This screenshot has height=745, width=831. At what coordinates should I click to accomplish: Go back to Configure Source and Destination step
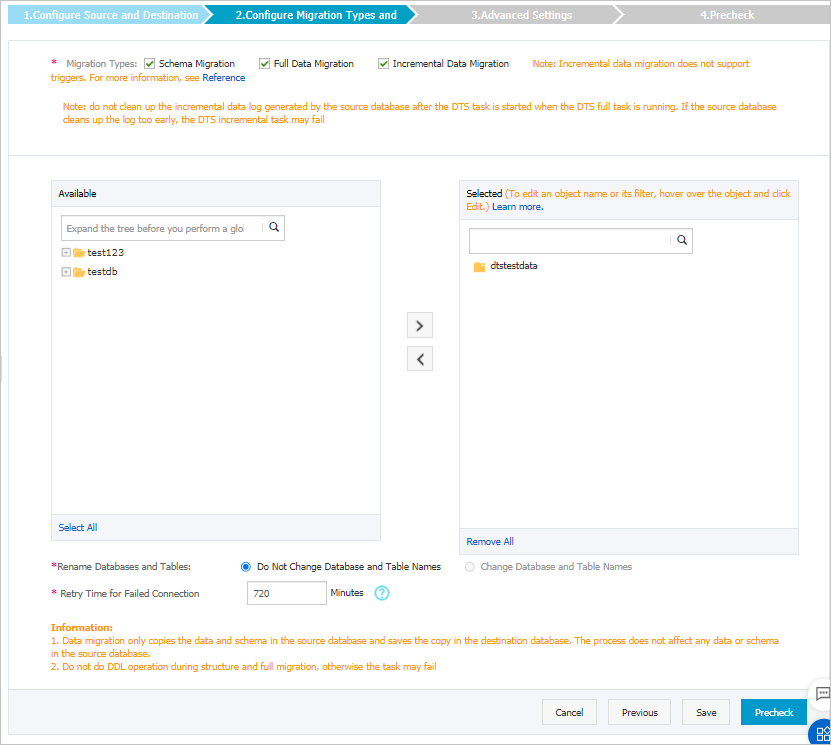pyautogui.click(x=110, y=14)
